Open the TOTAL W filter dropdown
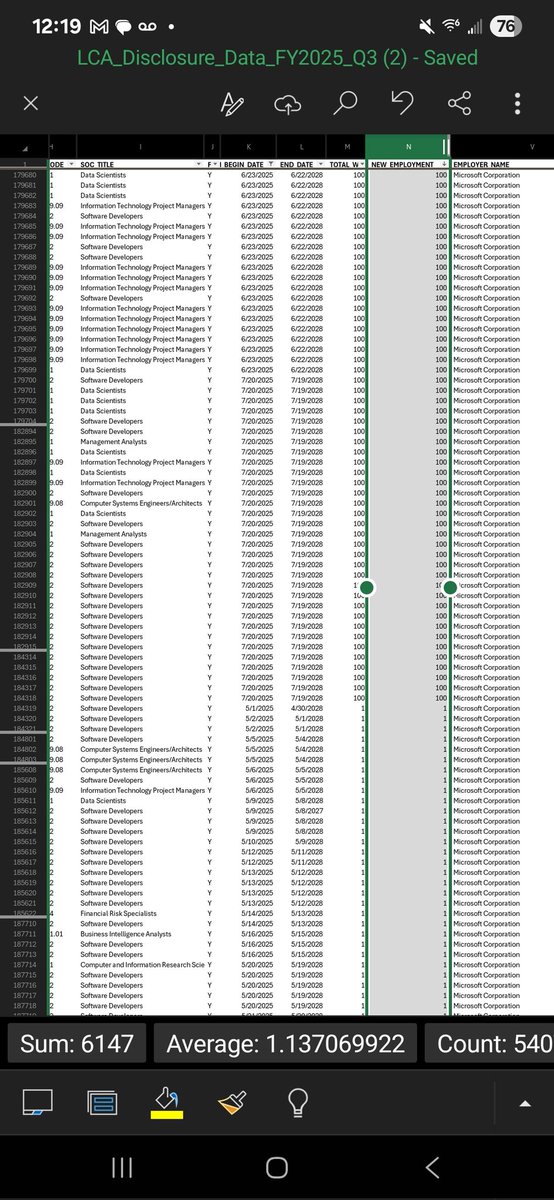The height and width of the screenshot is (1200, 554). click(x=362, y=164)
